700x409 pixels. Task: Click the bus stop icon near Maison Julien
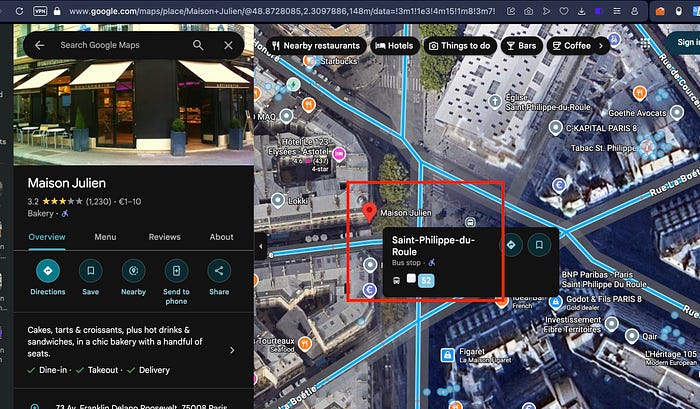470,222
